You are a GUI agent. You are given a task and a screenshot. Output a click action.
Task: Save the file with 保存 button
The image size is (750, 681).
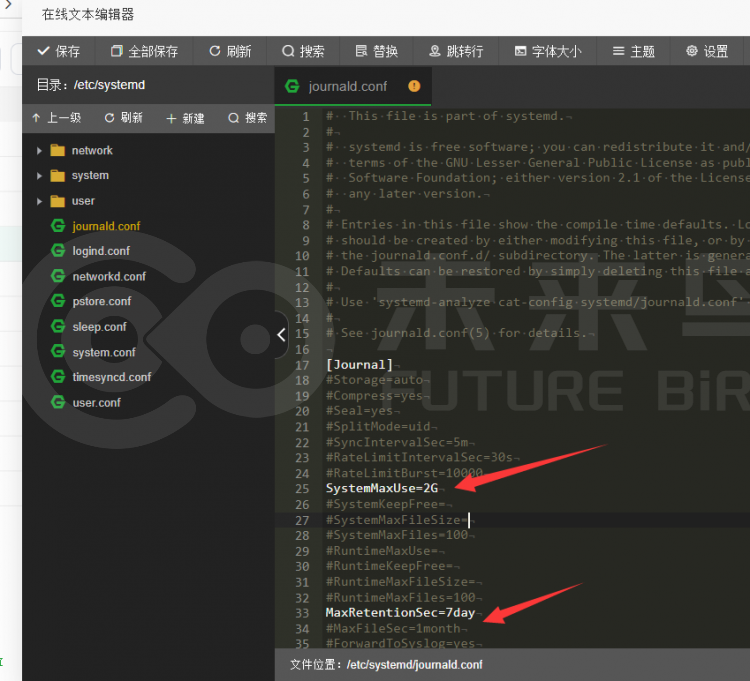(x=58, y=51)
